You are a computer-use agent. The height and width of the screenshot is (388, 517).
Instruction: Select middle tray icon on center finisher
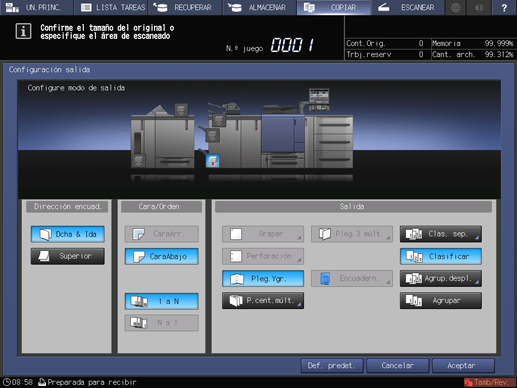click(212, 136)
